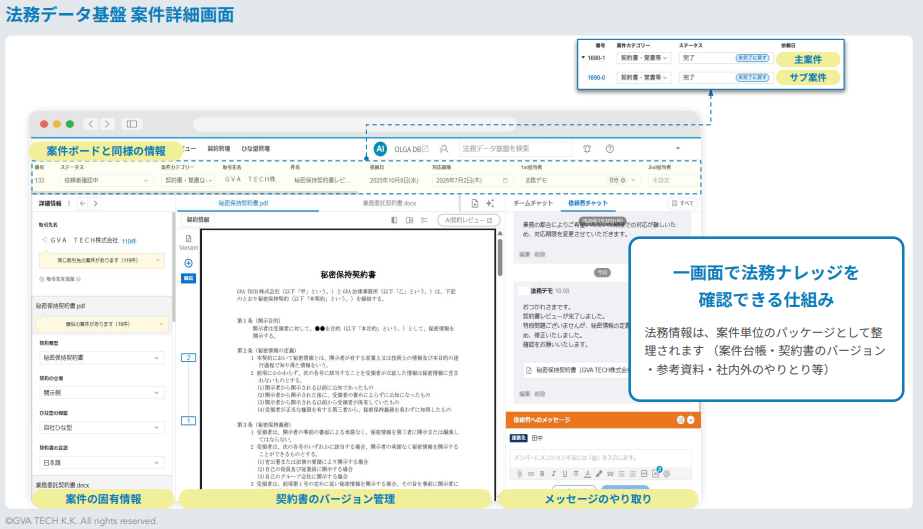Click the 119件 link beside GVA TECH株式会社

click(129, 241)
